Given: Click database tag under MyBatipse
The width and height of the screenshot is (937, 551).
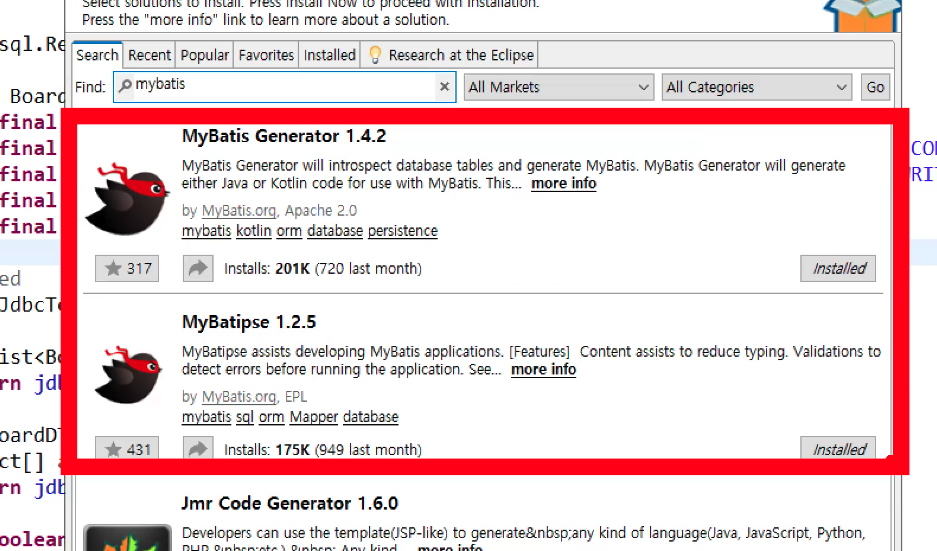Looking at the screenshot, I should [x=370, y=417].
